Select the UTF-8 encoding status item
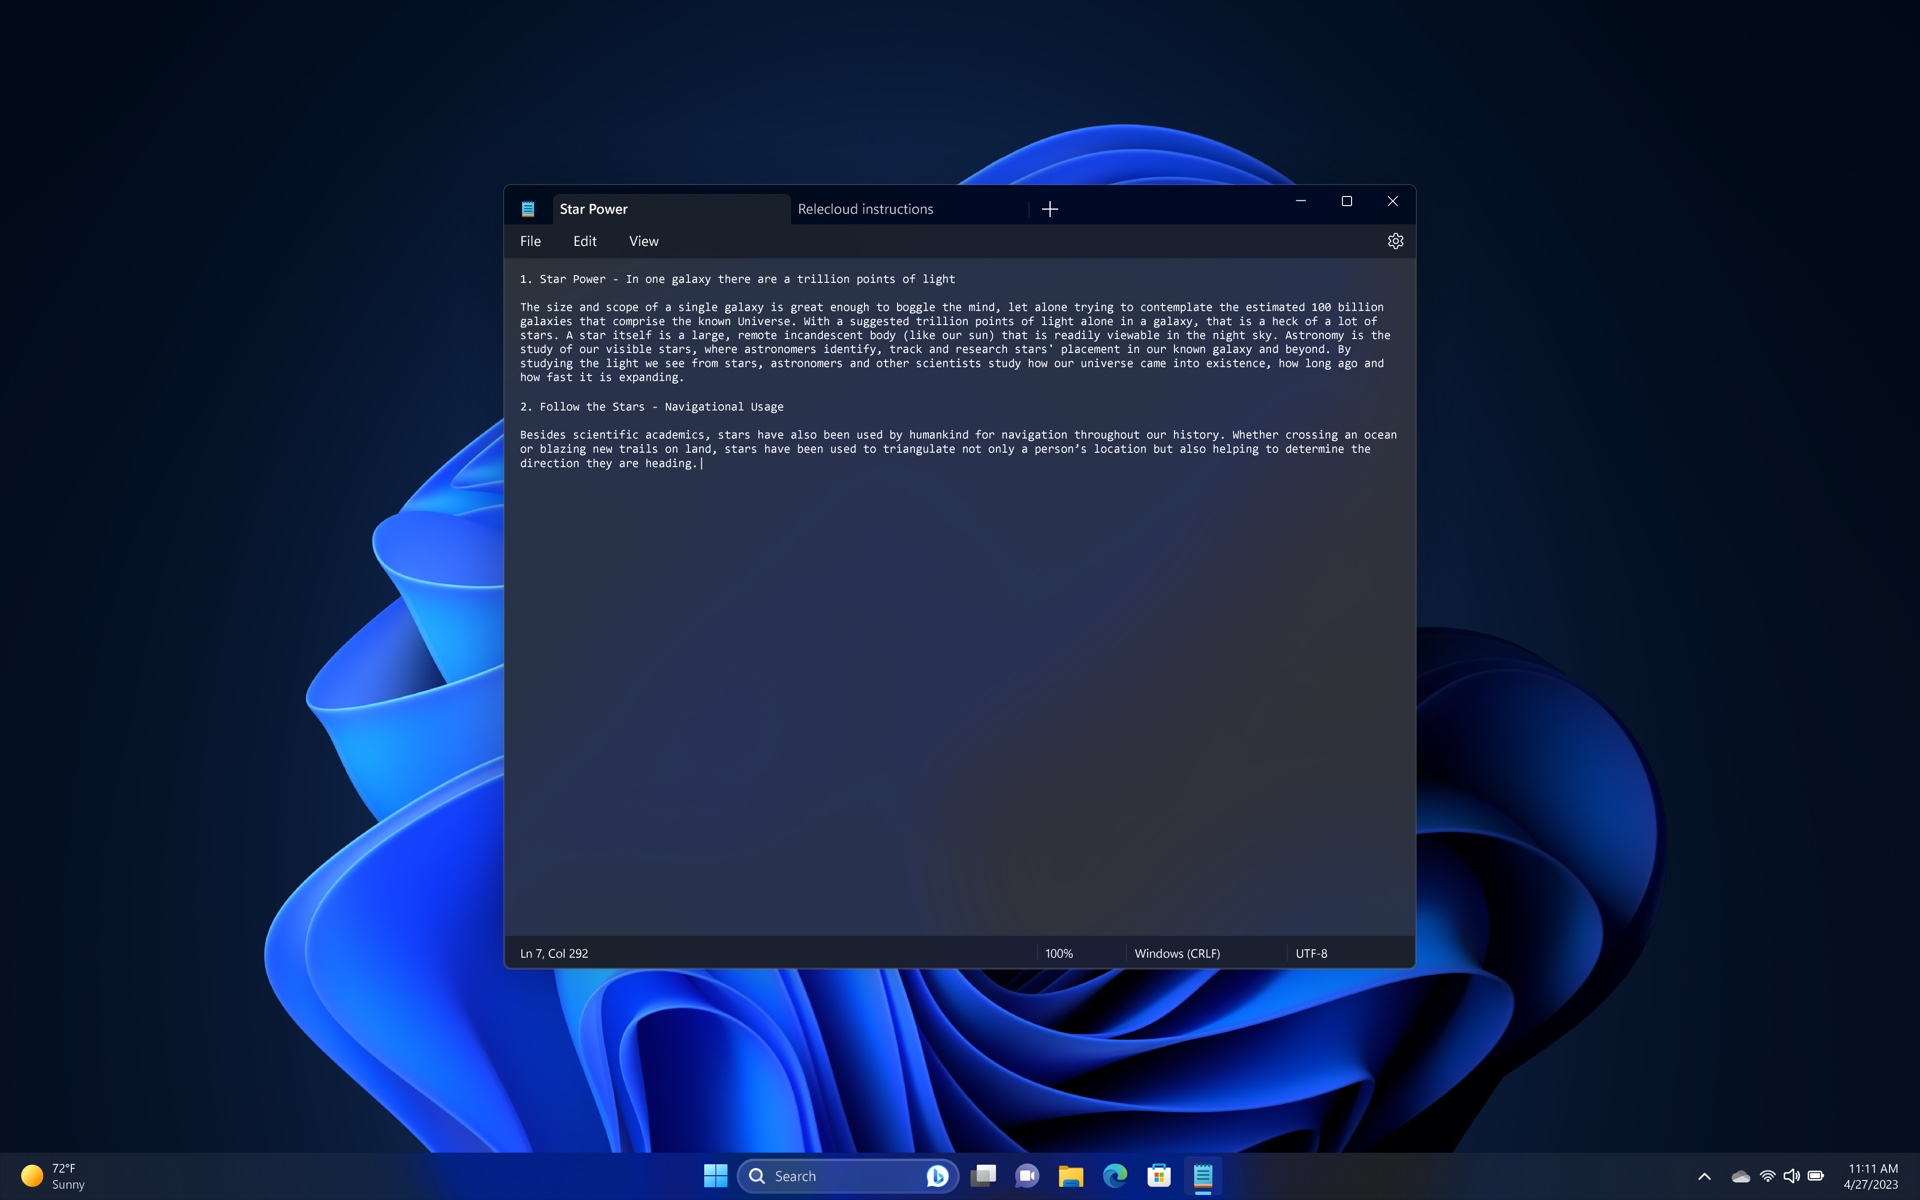The width and height of the screenshot is (1920, 1200). 1310,953
